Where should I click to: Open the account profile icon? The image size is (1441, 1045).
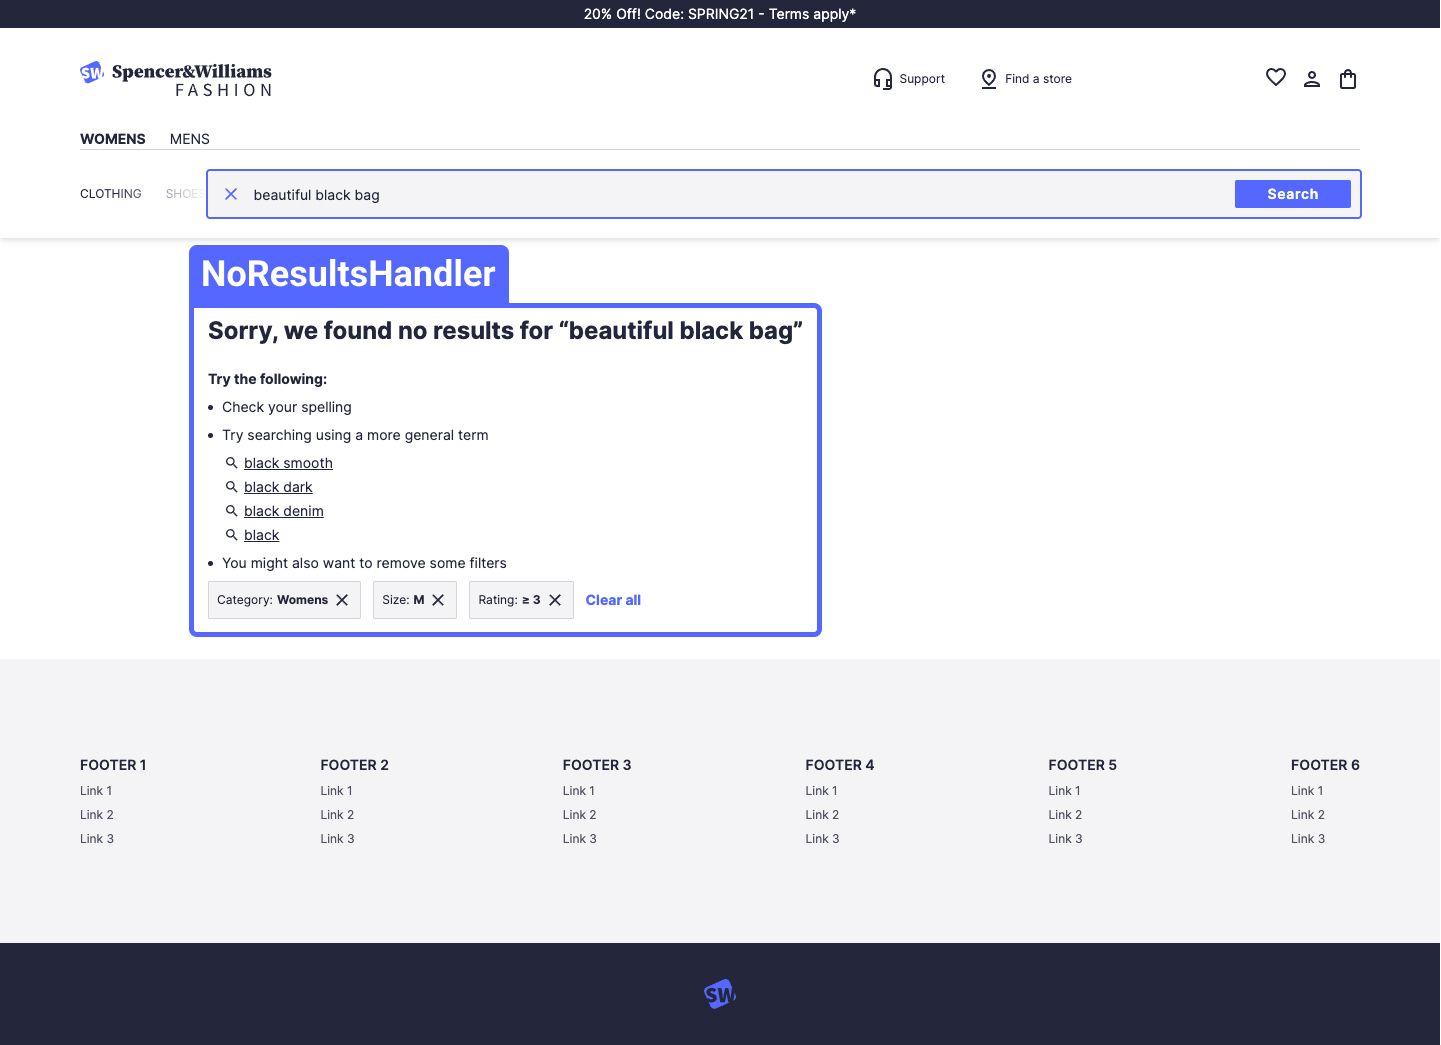[x=1312, y=79]
